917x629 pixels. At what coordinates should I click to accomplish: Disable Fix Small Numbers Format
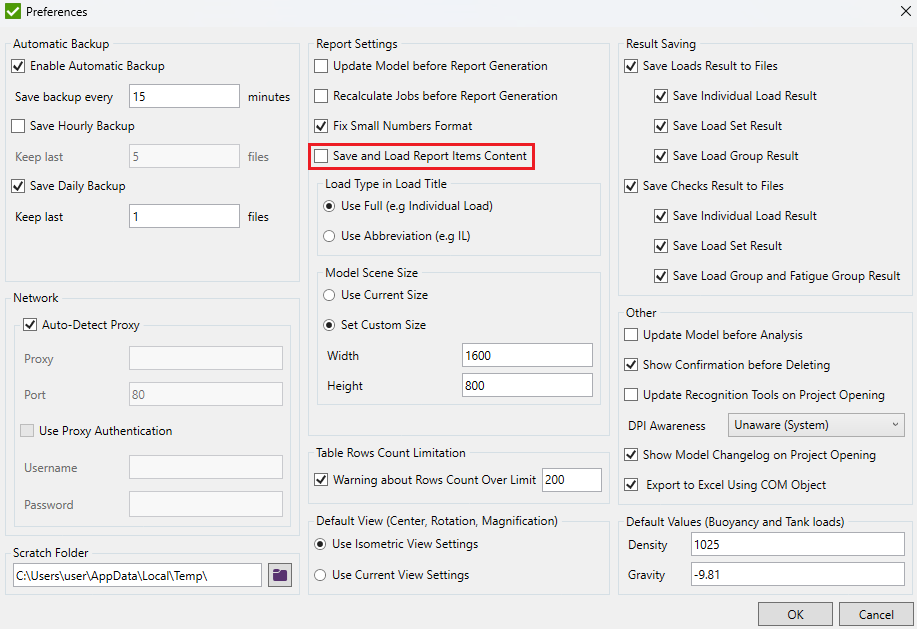tap(320, 126)
